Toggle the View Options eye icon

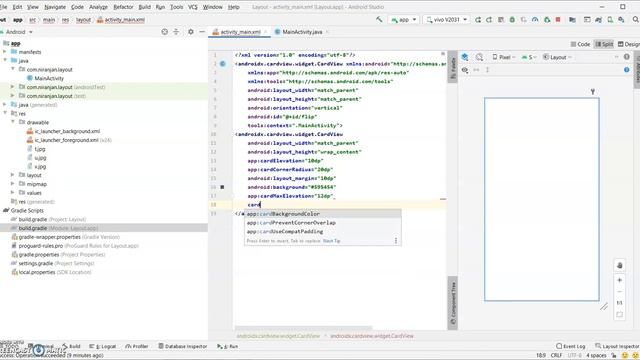tap(465, 70)
